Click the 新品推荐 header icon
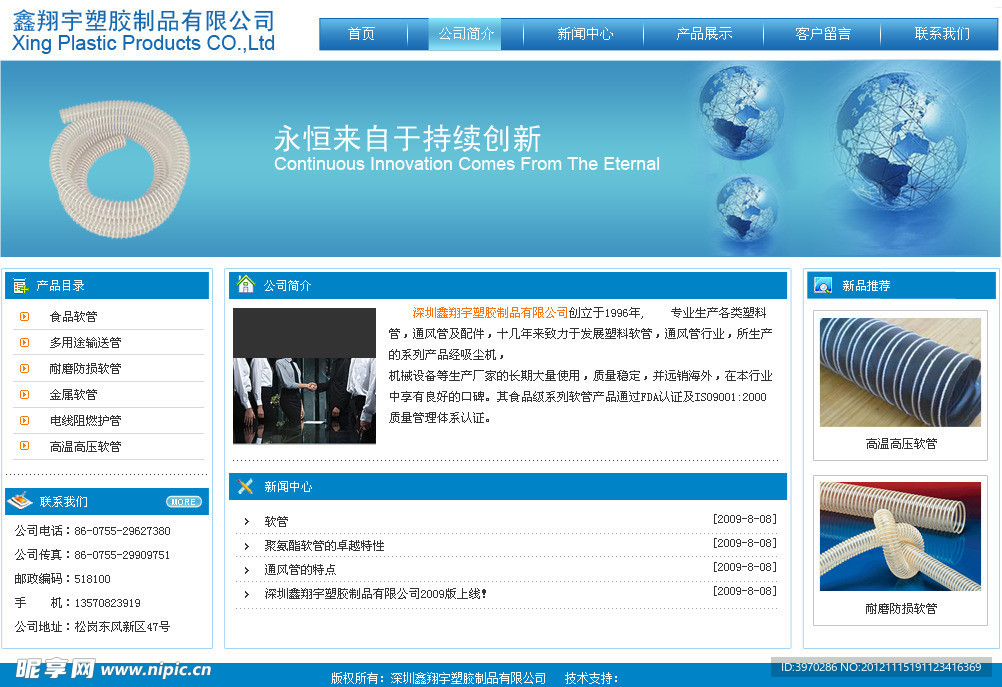Screen dimensions: 1002x687 [x=823, y=286]
